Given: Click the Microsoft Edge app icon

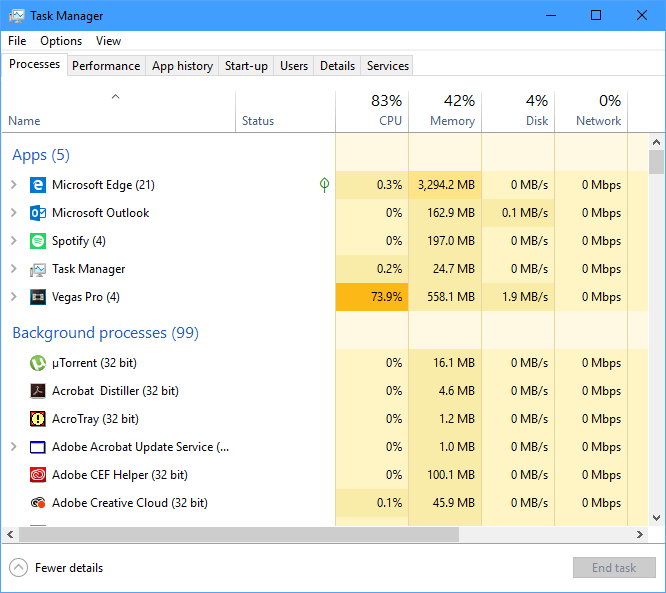Looking at the screenshot, I should pos(38,185).
